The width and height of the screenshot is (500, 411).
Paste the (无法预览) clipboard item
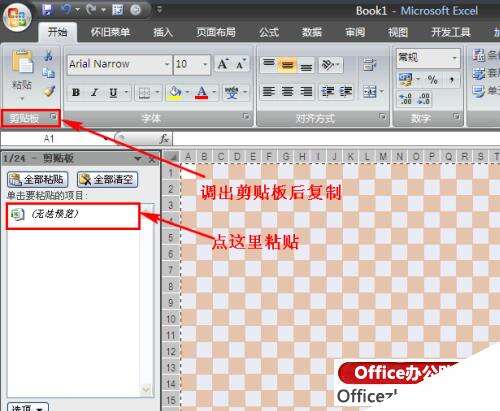tap(73, 216)
